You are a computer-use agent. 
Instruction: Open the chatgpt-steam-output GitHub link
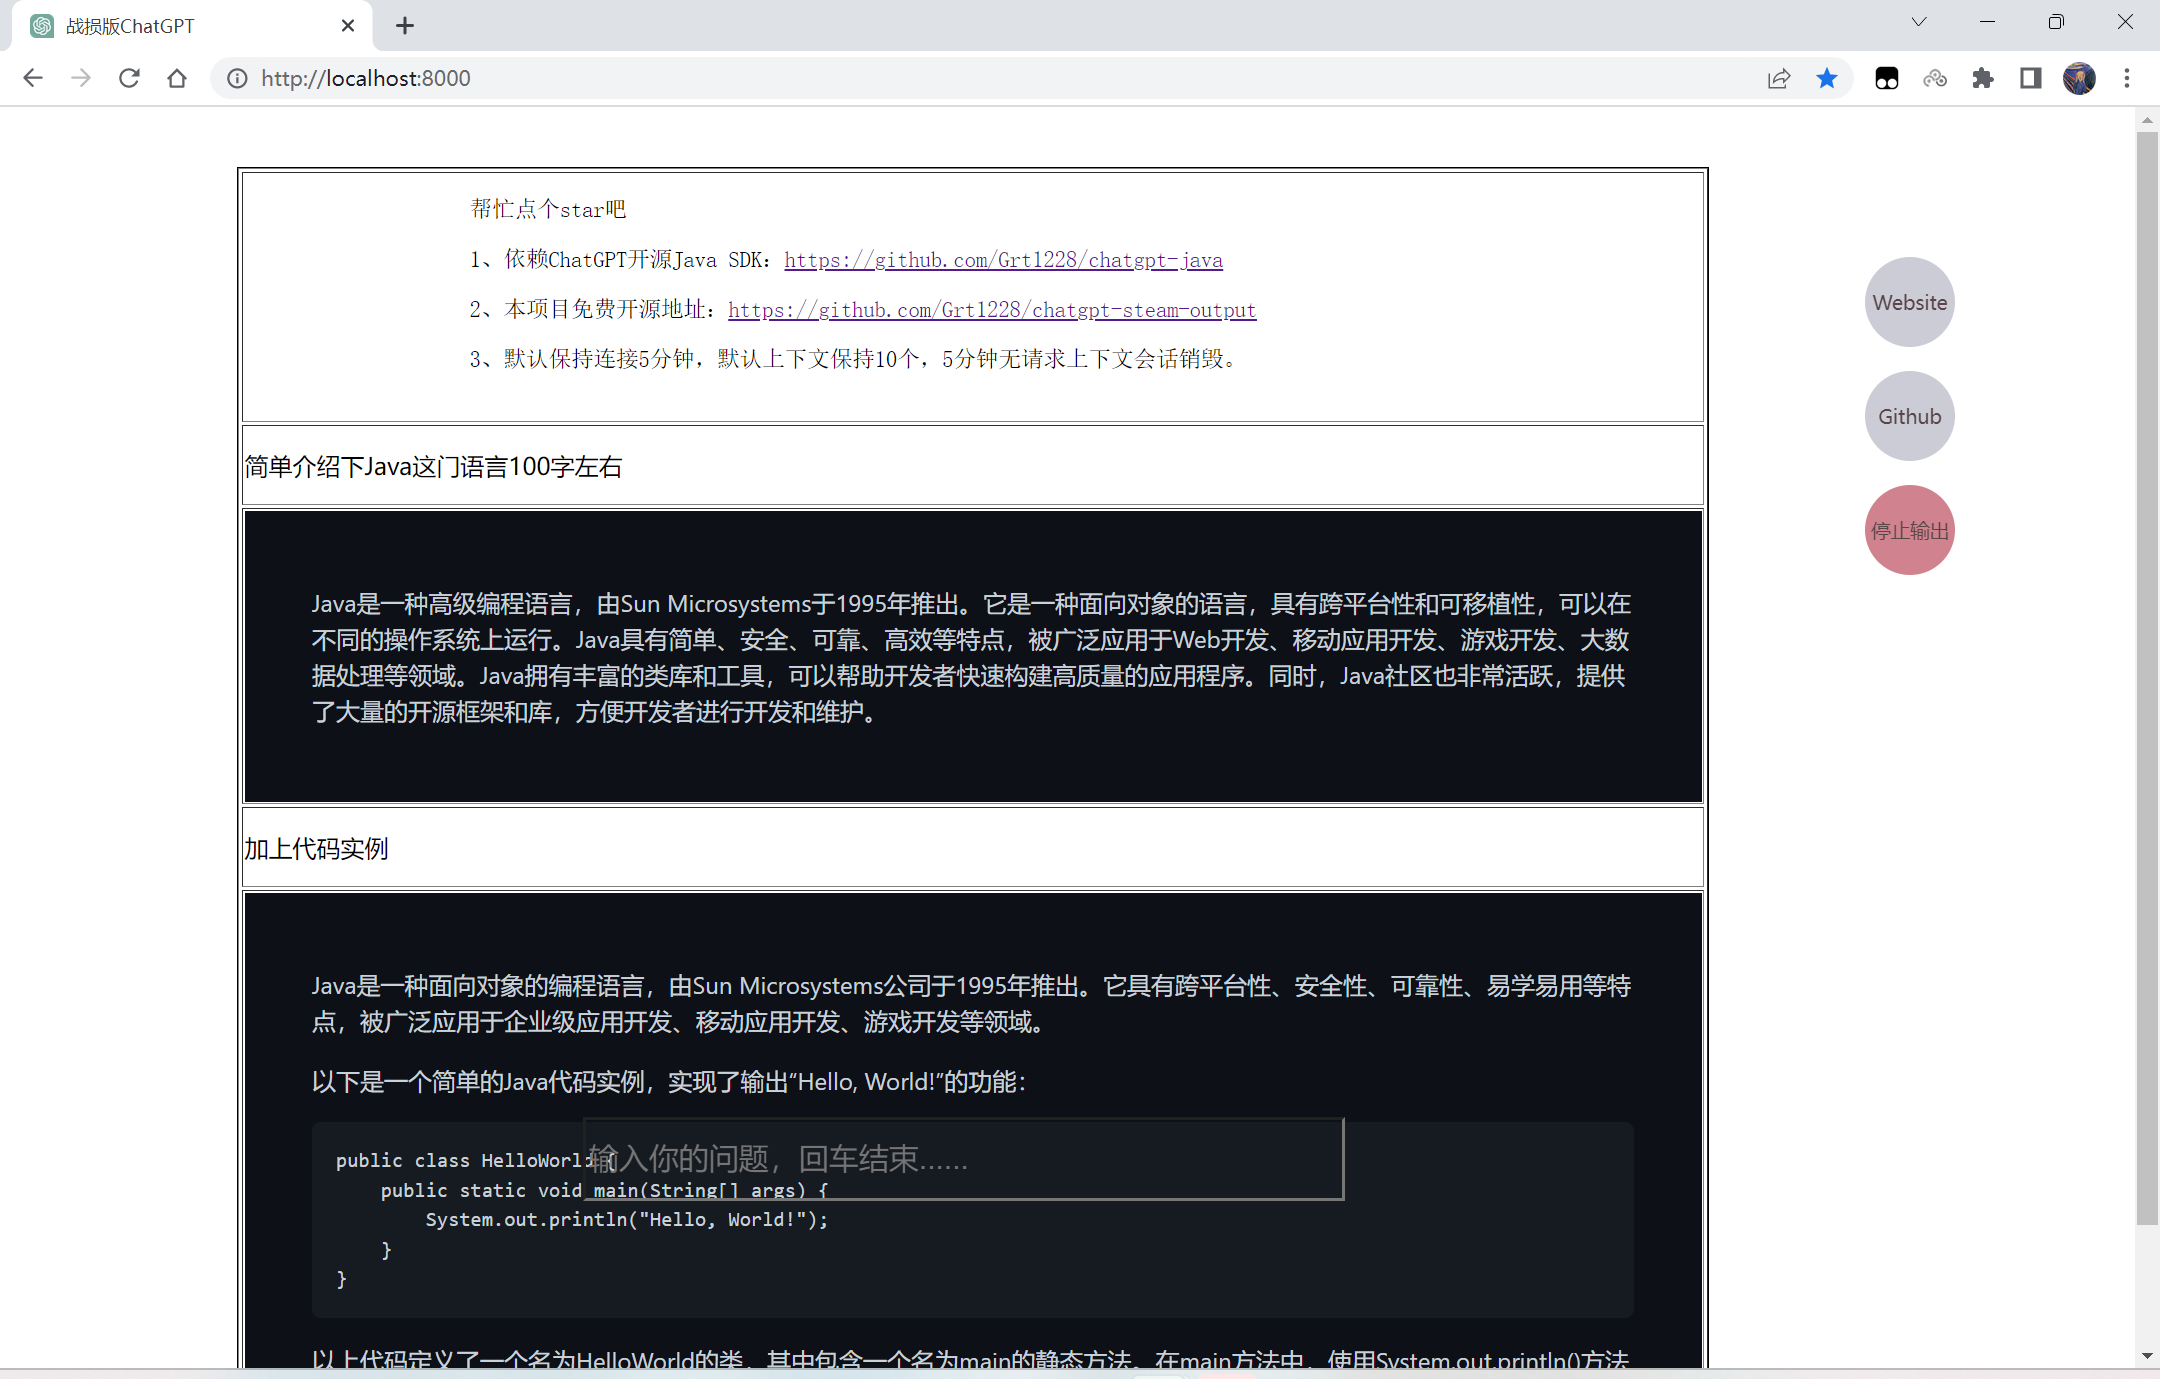(x=992, y=310)
